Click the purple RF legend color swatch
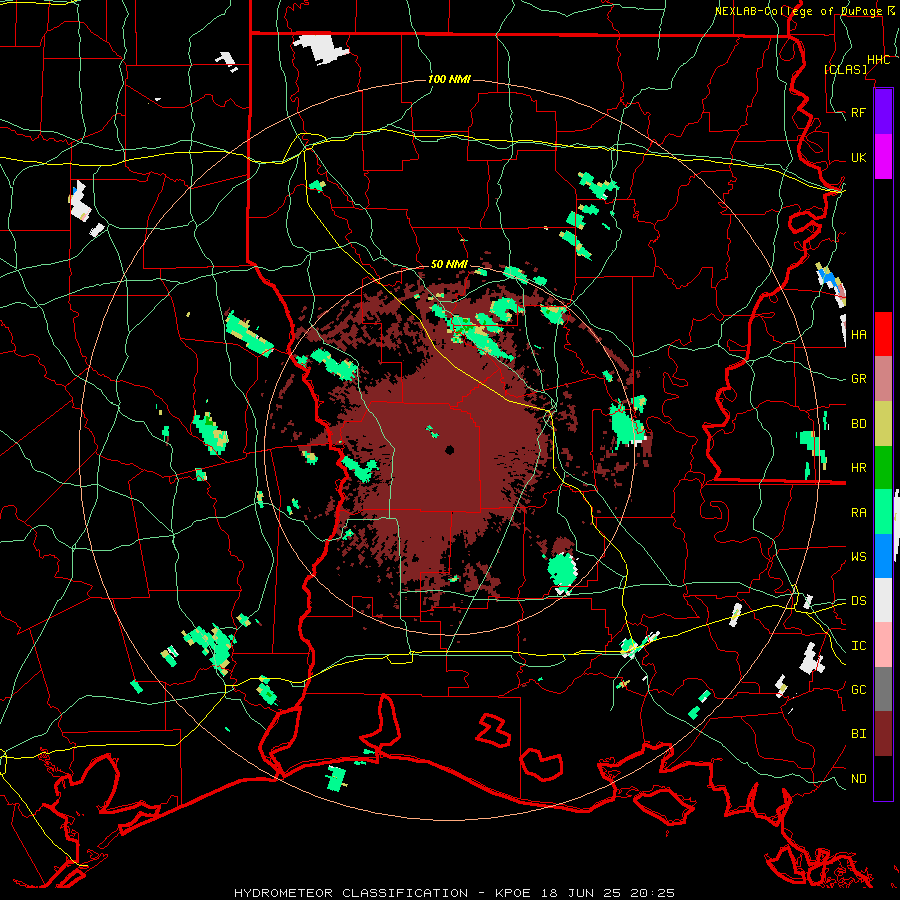The height and width of the screenshot is (900, 900). tap(883, 112)
